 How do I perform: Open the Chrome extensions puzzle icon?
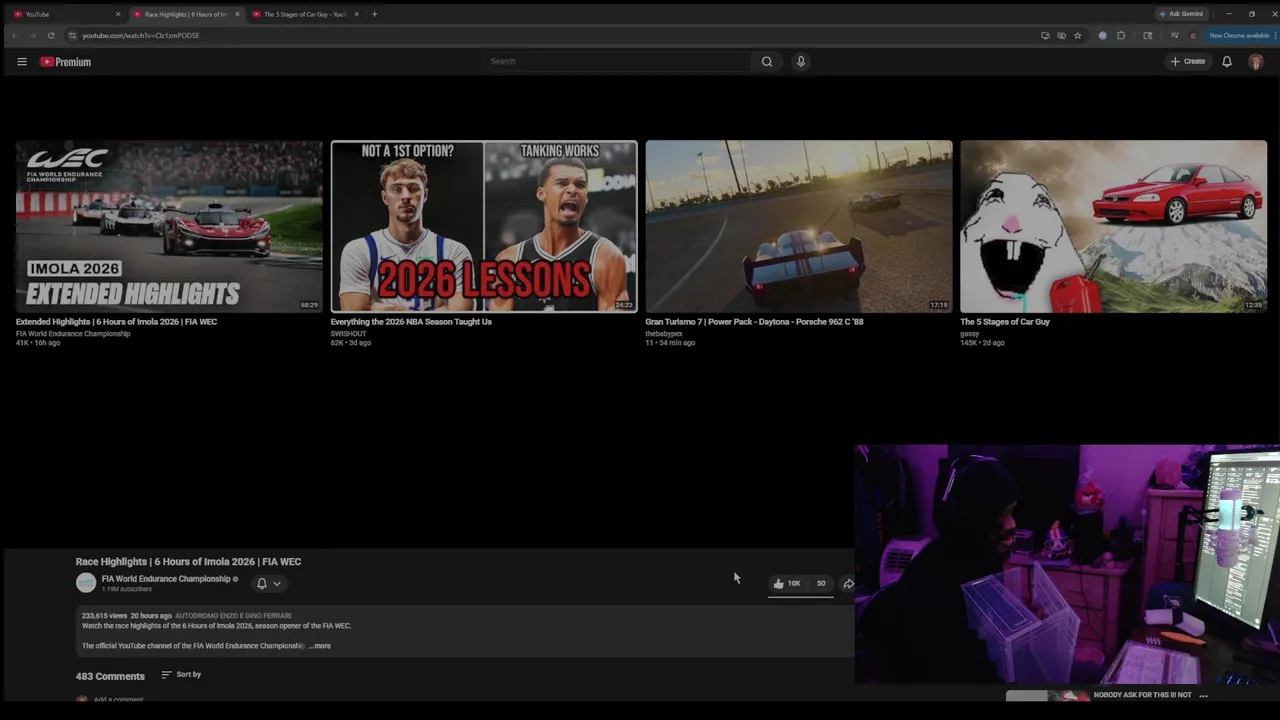point(1121,35)
